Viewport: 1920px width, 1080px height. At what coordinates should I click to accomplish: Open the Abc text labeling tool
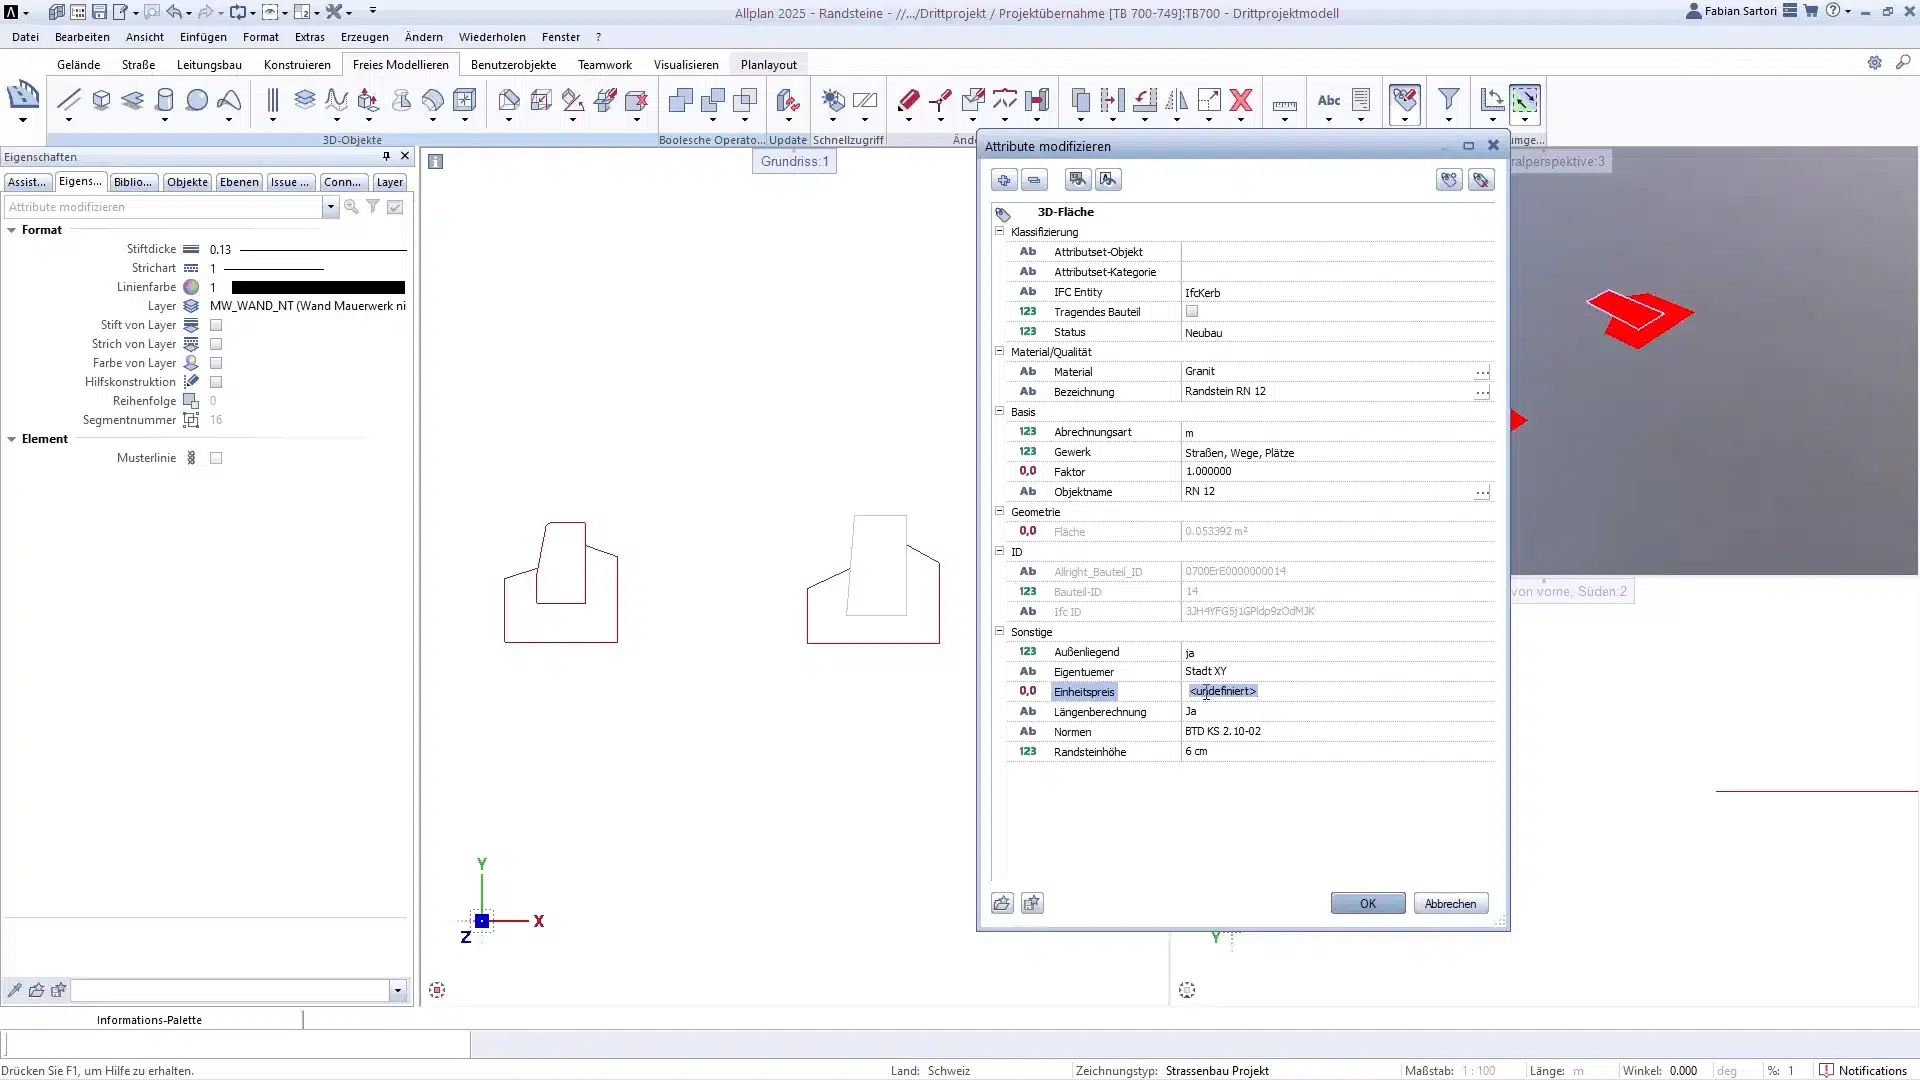1329,101
